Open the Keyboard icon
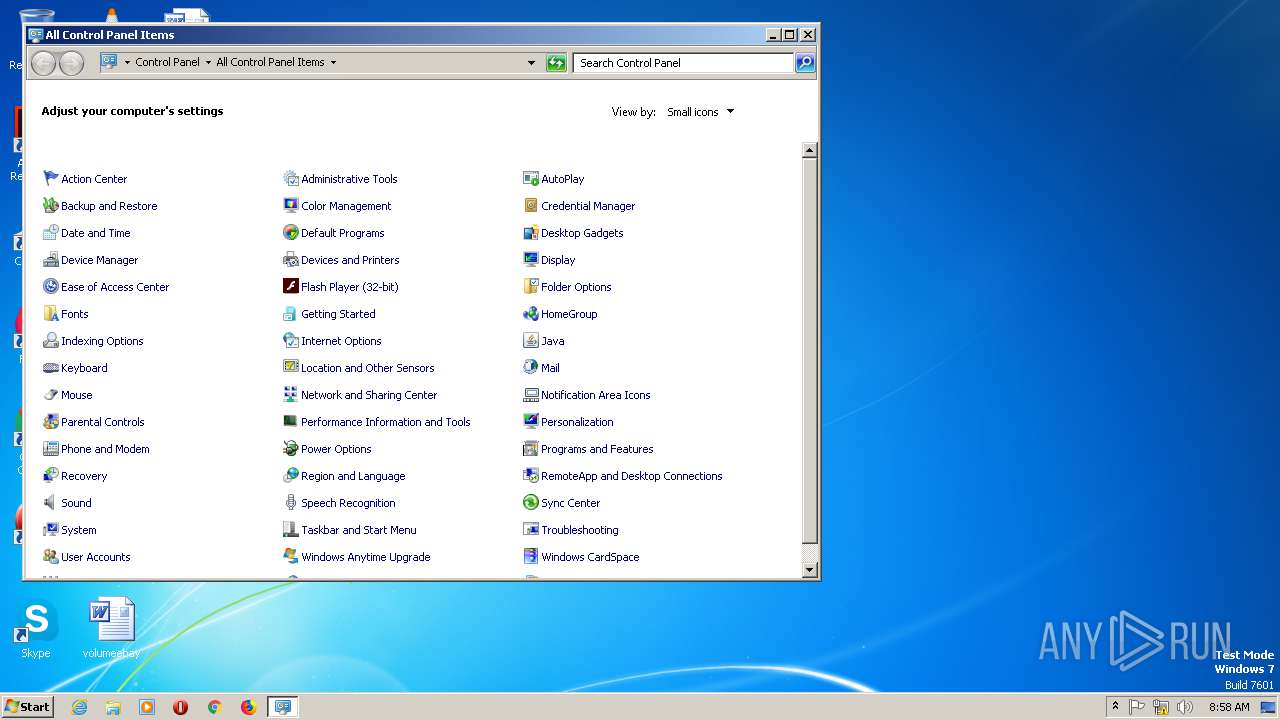1280x720 pixels. click(x=51, y=368)
